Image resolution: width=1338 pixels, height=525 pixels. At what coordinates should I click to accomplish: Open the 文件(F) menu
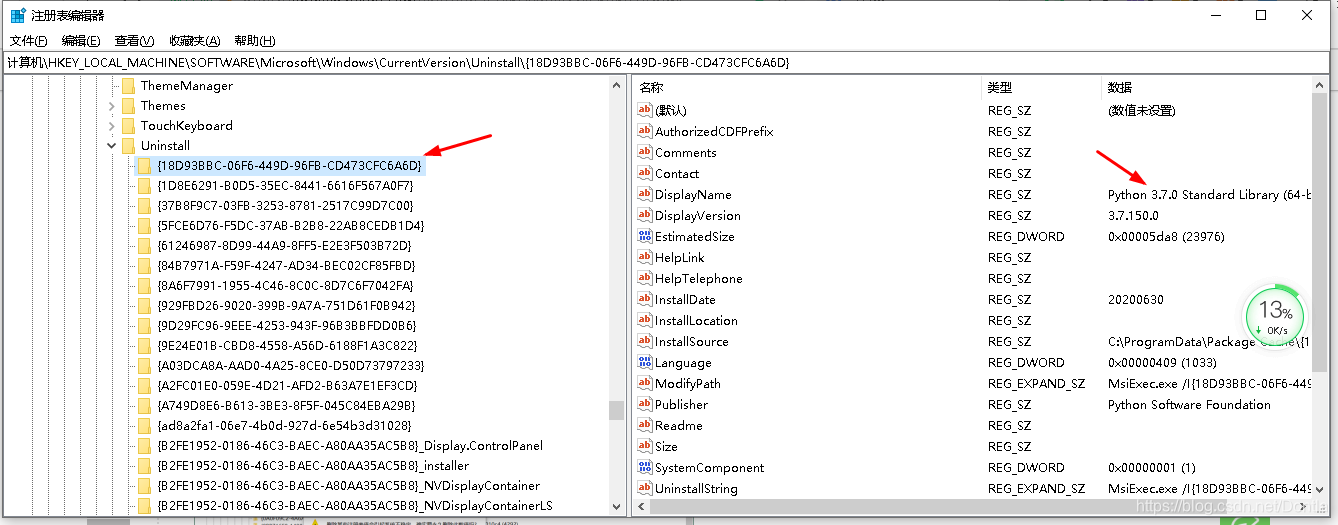pos(29,40)
